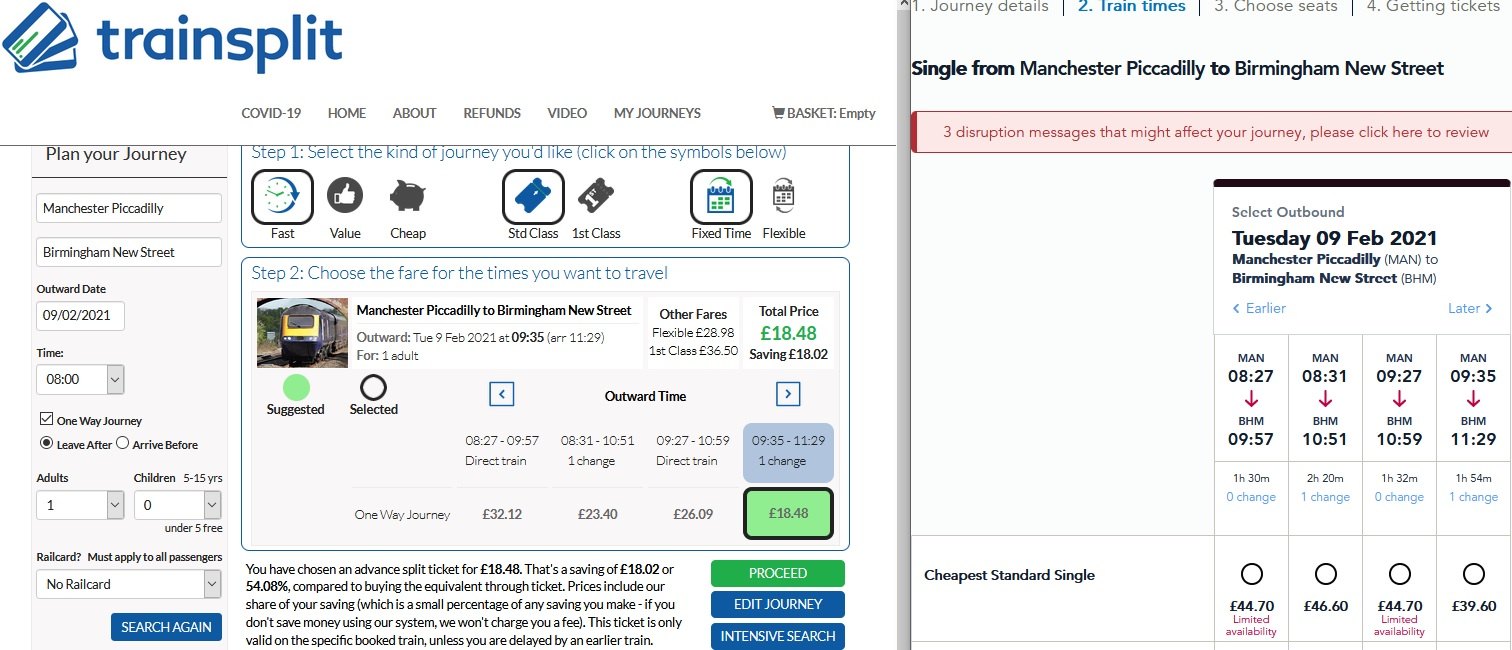Switch to Journey details step tab
This screenshot has width=1512, height=650.
[x=980, y=7]
